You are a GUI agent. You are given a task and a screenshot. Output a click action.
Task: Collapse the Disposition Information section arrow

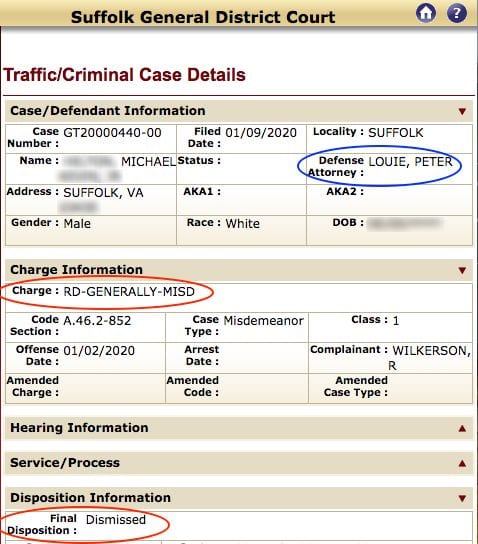462,499
